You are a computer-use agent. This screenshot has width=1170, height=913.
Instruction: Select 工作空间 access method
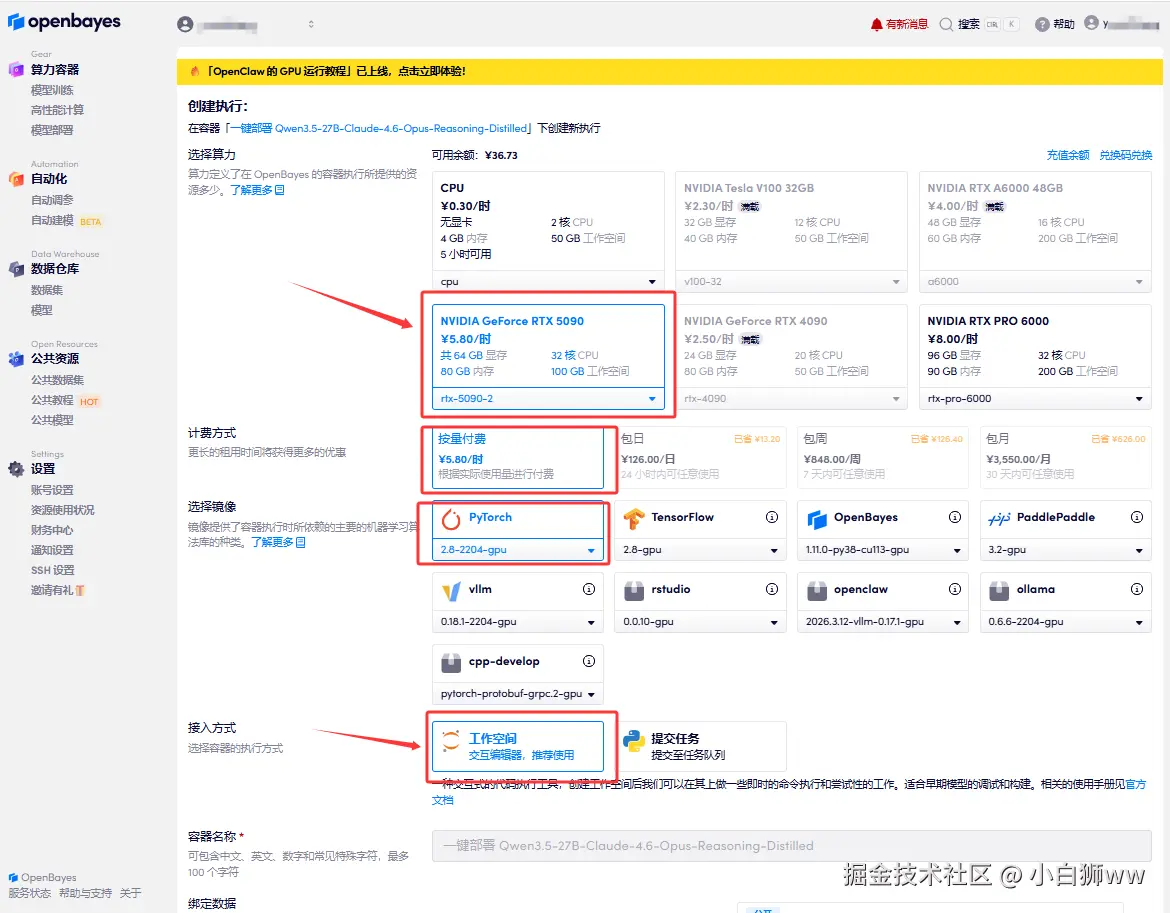click(518, 746)
